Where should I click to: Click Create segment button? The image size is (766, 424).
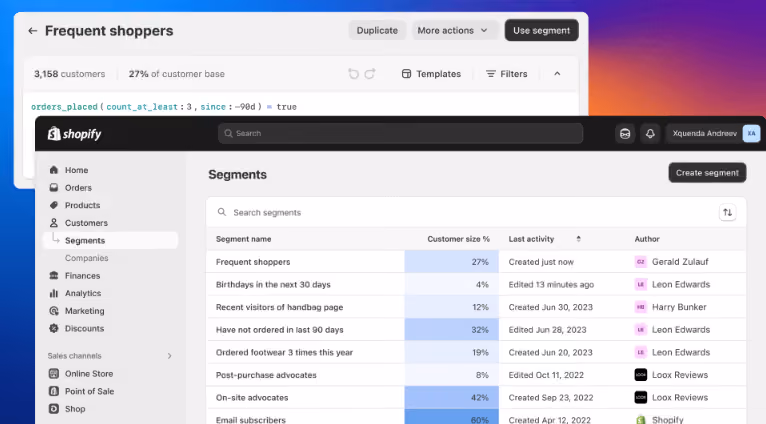click(707, 173)
